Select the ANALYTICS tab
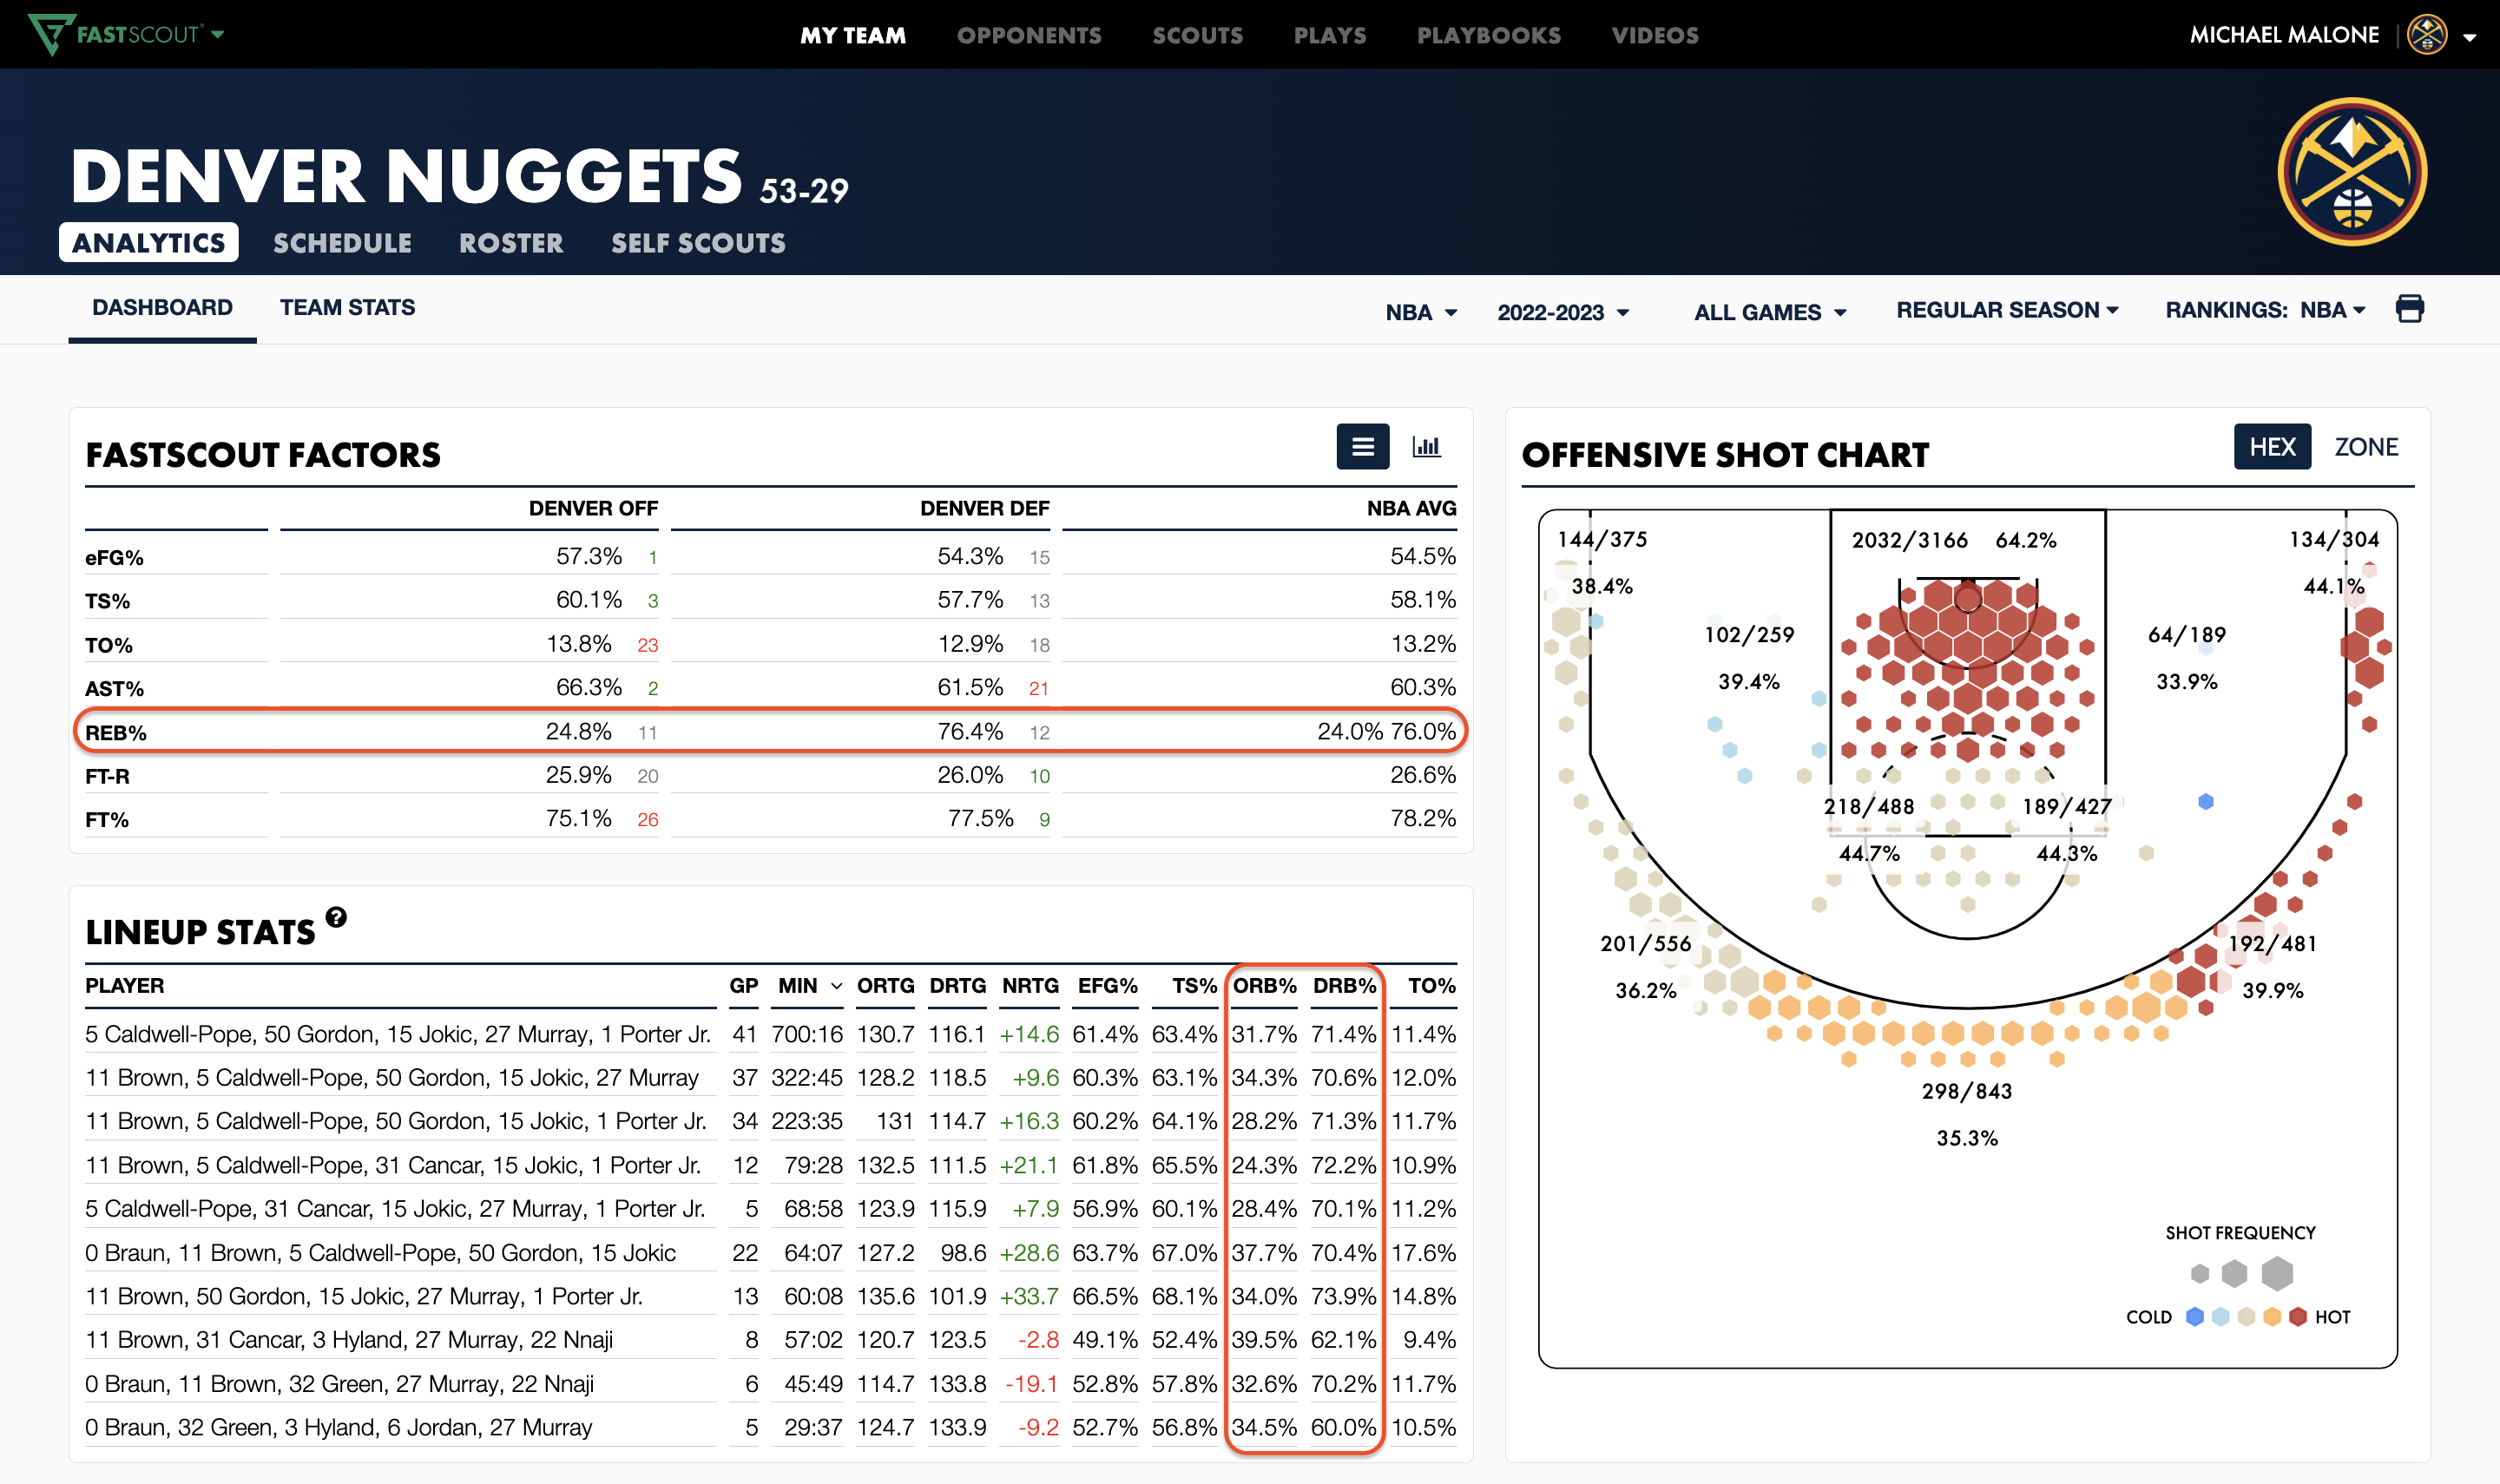Image resolution: width=2500 pixels, height=1484 pixels. point(148,242)
